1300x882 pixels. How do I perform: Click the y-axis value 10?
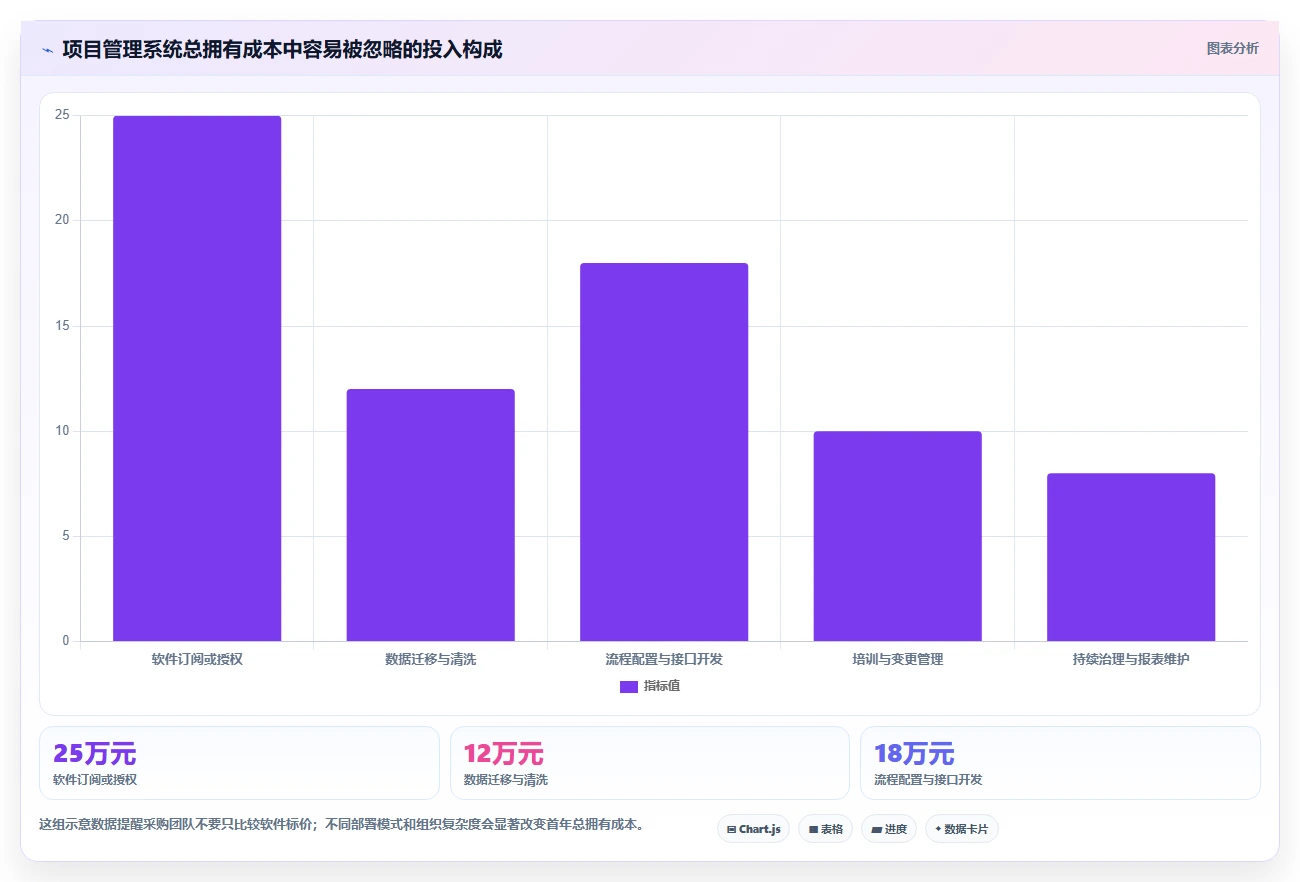tap(62, 431)
